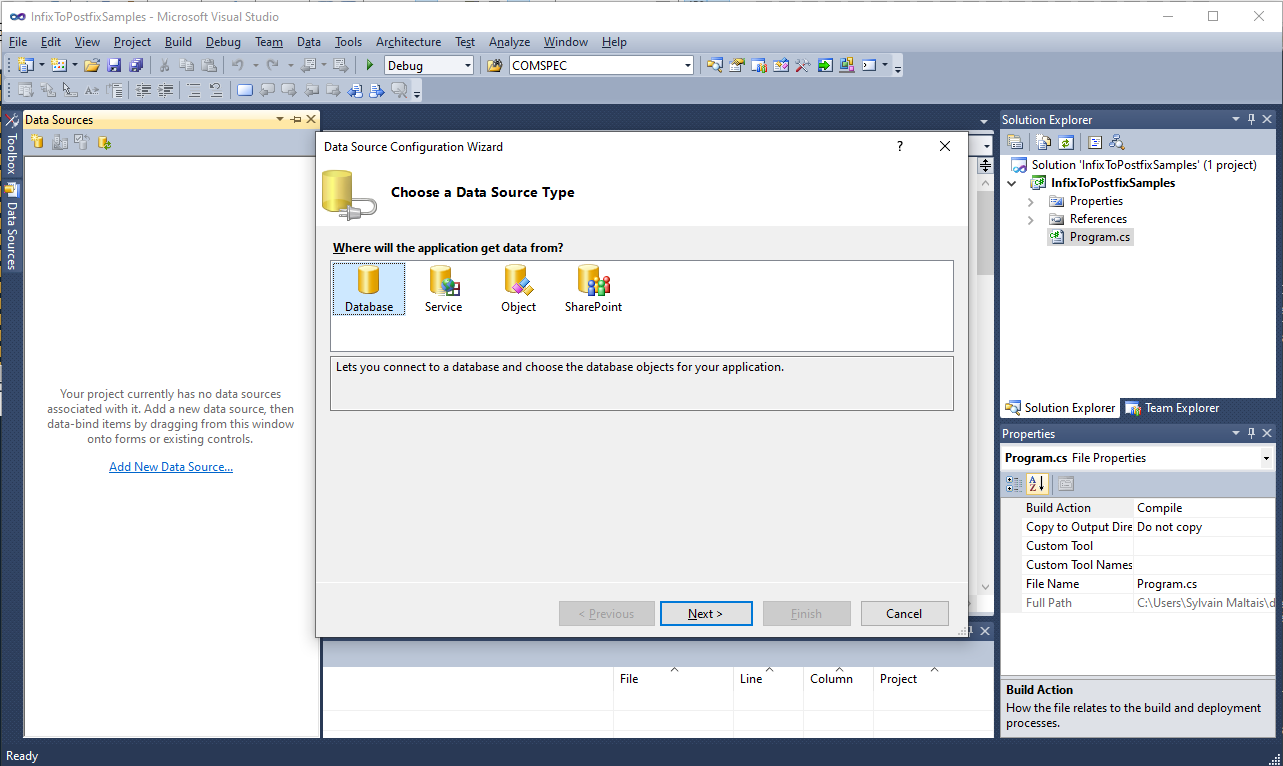
Task: Open Solution Explorer window position dropdown arrow
Action: [x=1237, y=120]
